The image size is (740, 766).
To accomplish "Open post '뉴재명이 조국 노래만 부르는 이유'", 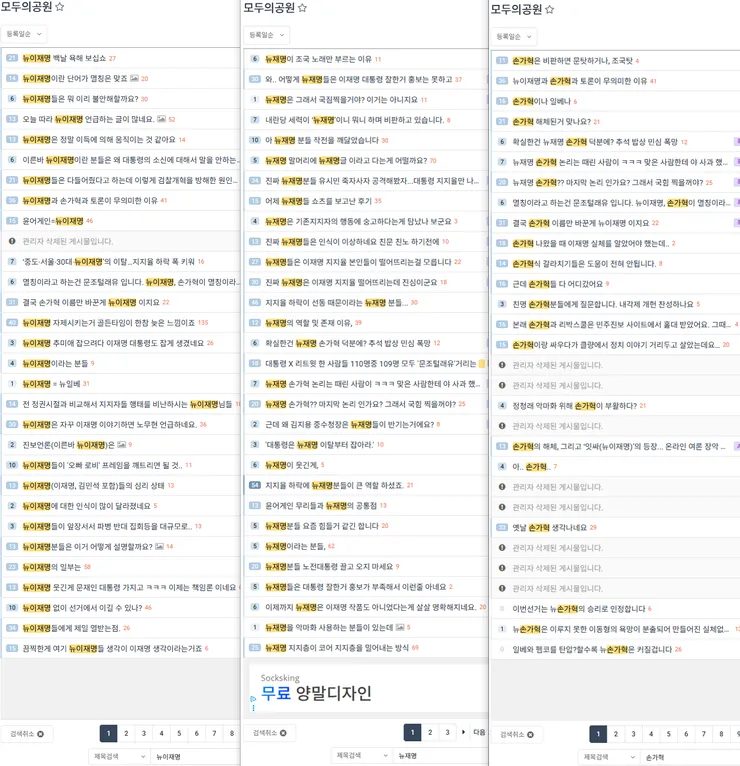I will click(318, 59).
